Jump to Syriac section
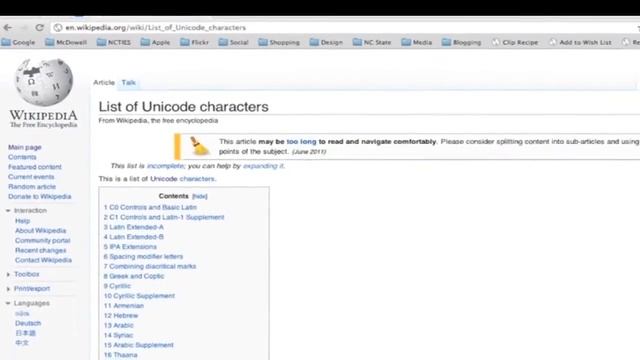The width and height of the screenshot is (640, 360). point(118,335)
